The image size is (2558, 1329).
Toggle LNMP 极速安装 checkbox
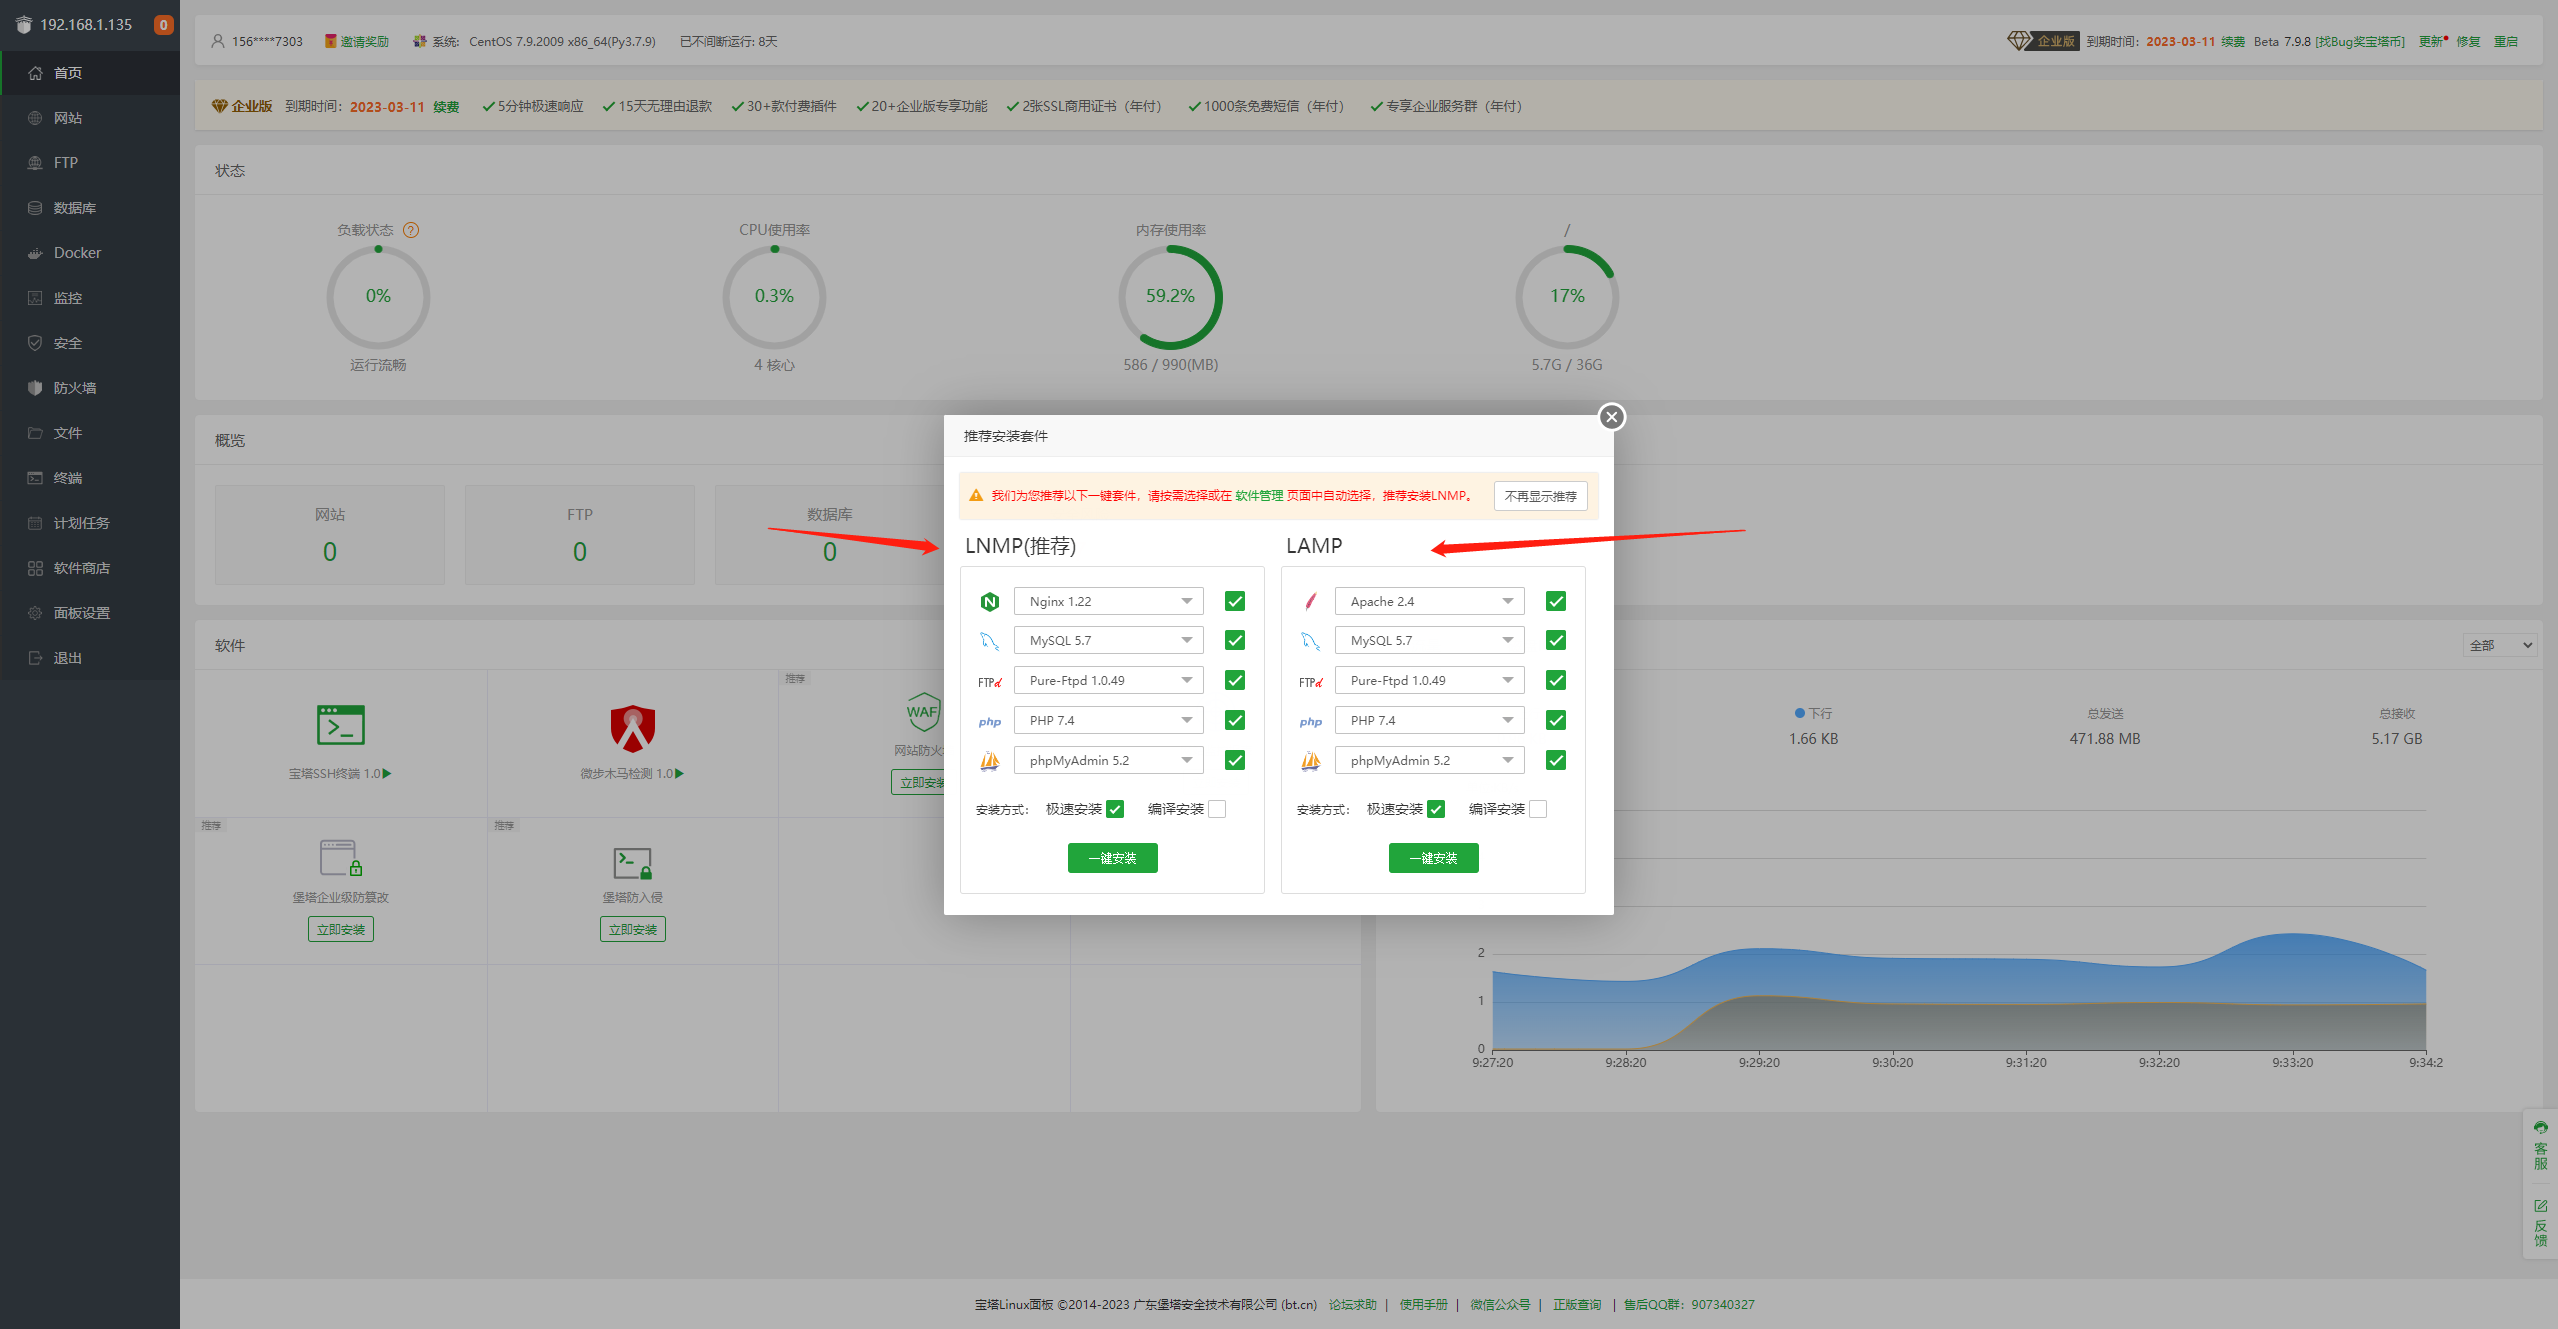(x=1122, y=808)
